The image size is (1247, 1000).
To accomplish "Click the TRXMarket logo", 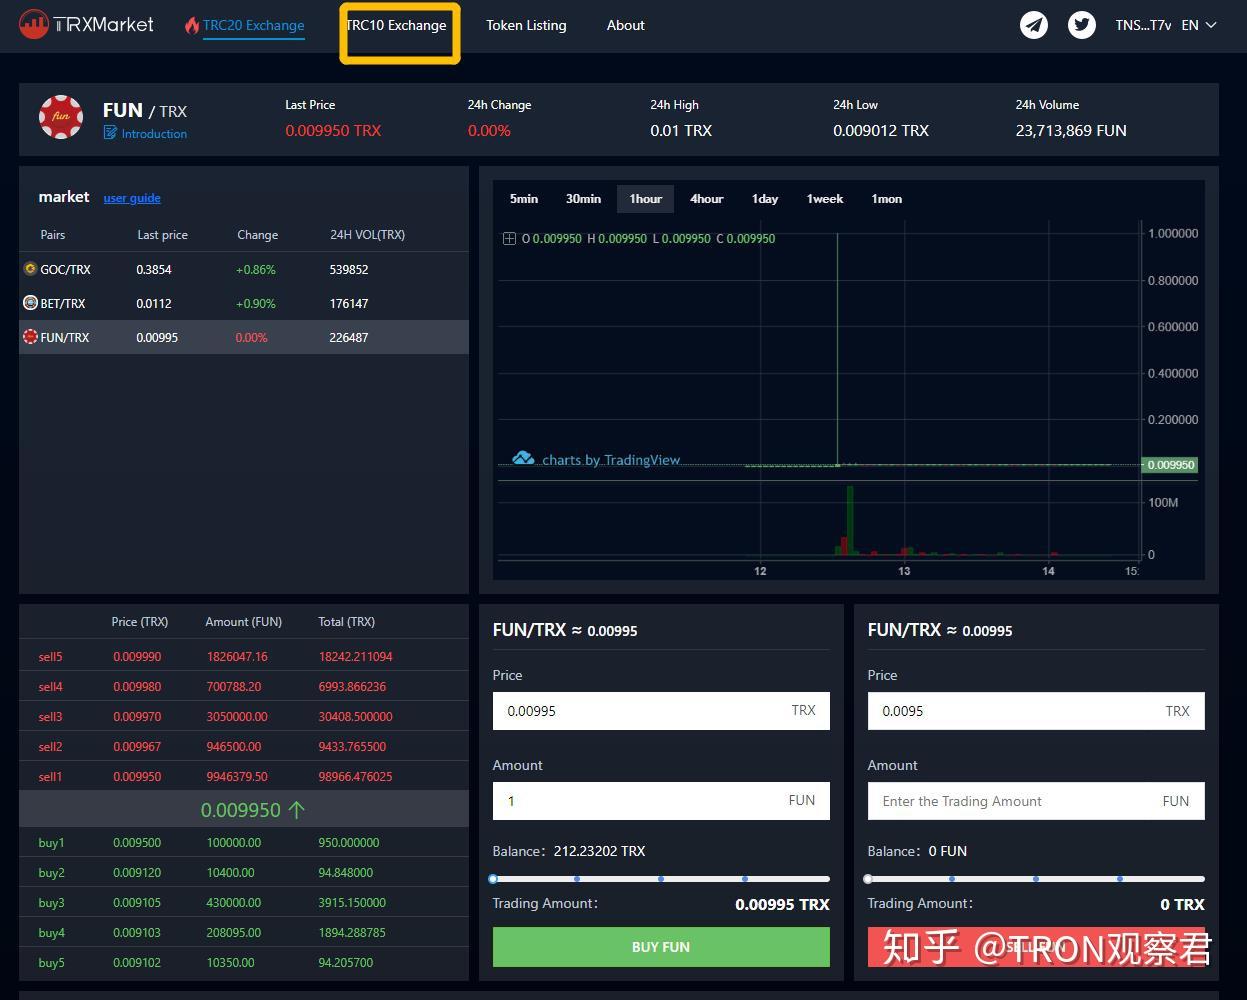I will tap(87, 24).
